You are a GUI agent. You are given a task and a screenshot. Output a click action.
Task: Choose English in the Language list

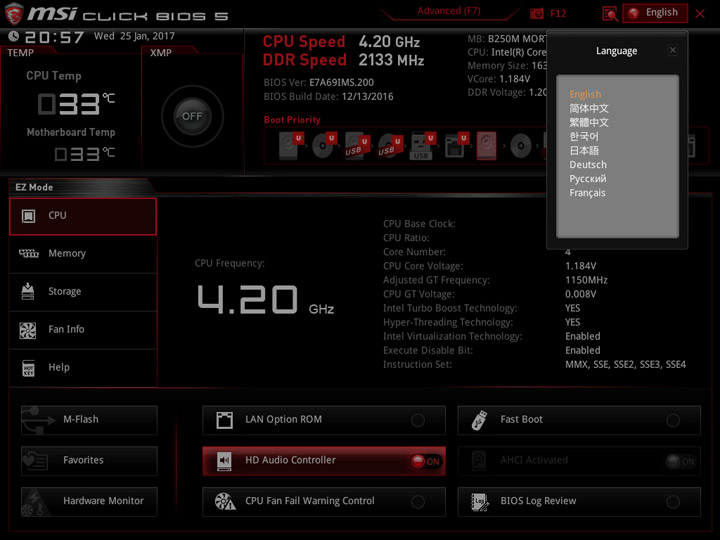click(585, 94)
